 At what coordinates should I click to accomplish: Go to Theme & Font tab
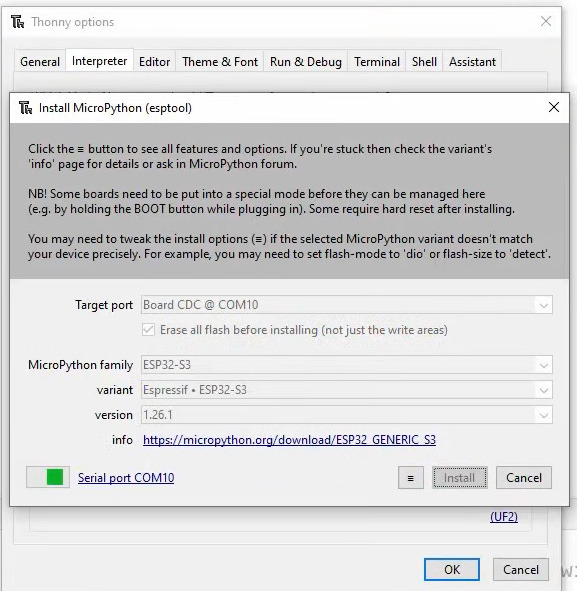pos(220,61)
